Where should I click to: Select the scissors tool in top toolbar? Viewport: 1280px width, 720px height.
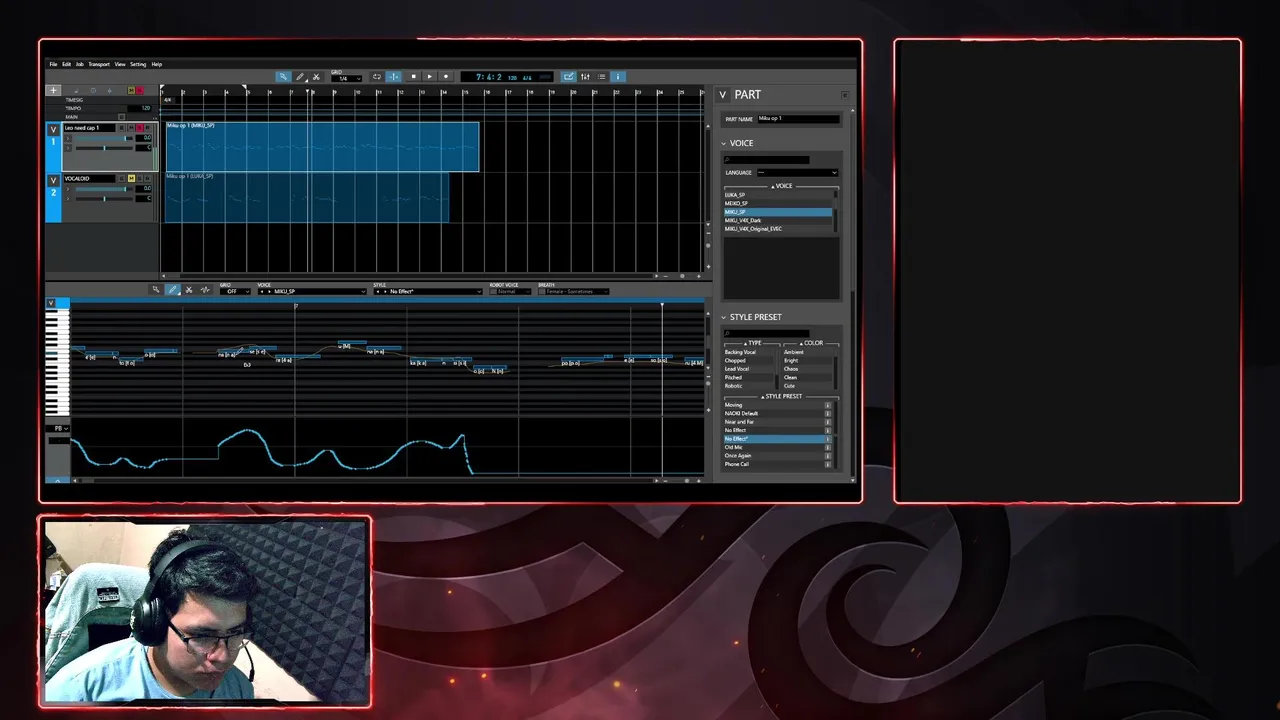[x=316, y=77]
